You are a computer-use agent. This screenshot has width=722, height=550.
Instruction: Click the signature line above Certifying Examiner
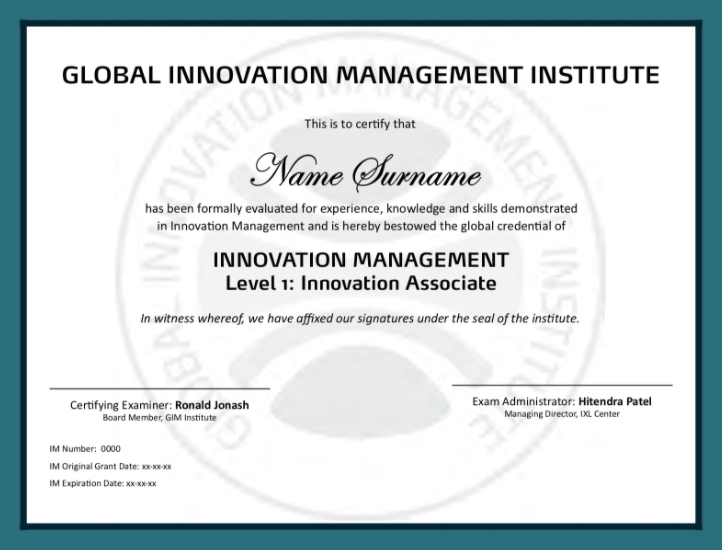(159, 389)
